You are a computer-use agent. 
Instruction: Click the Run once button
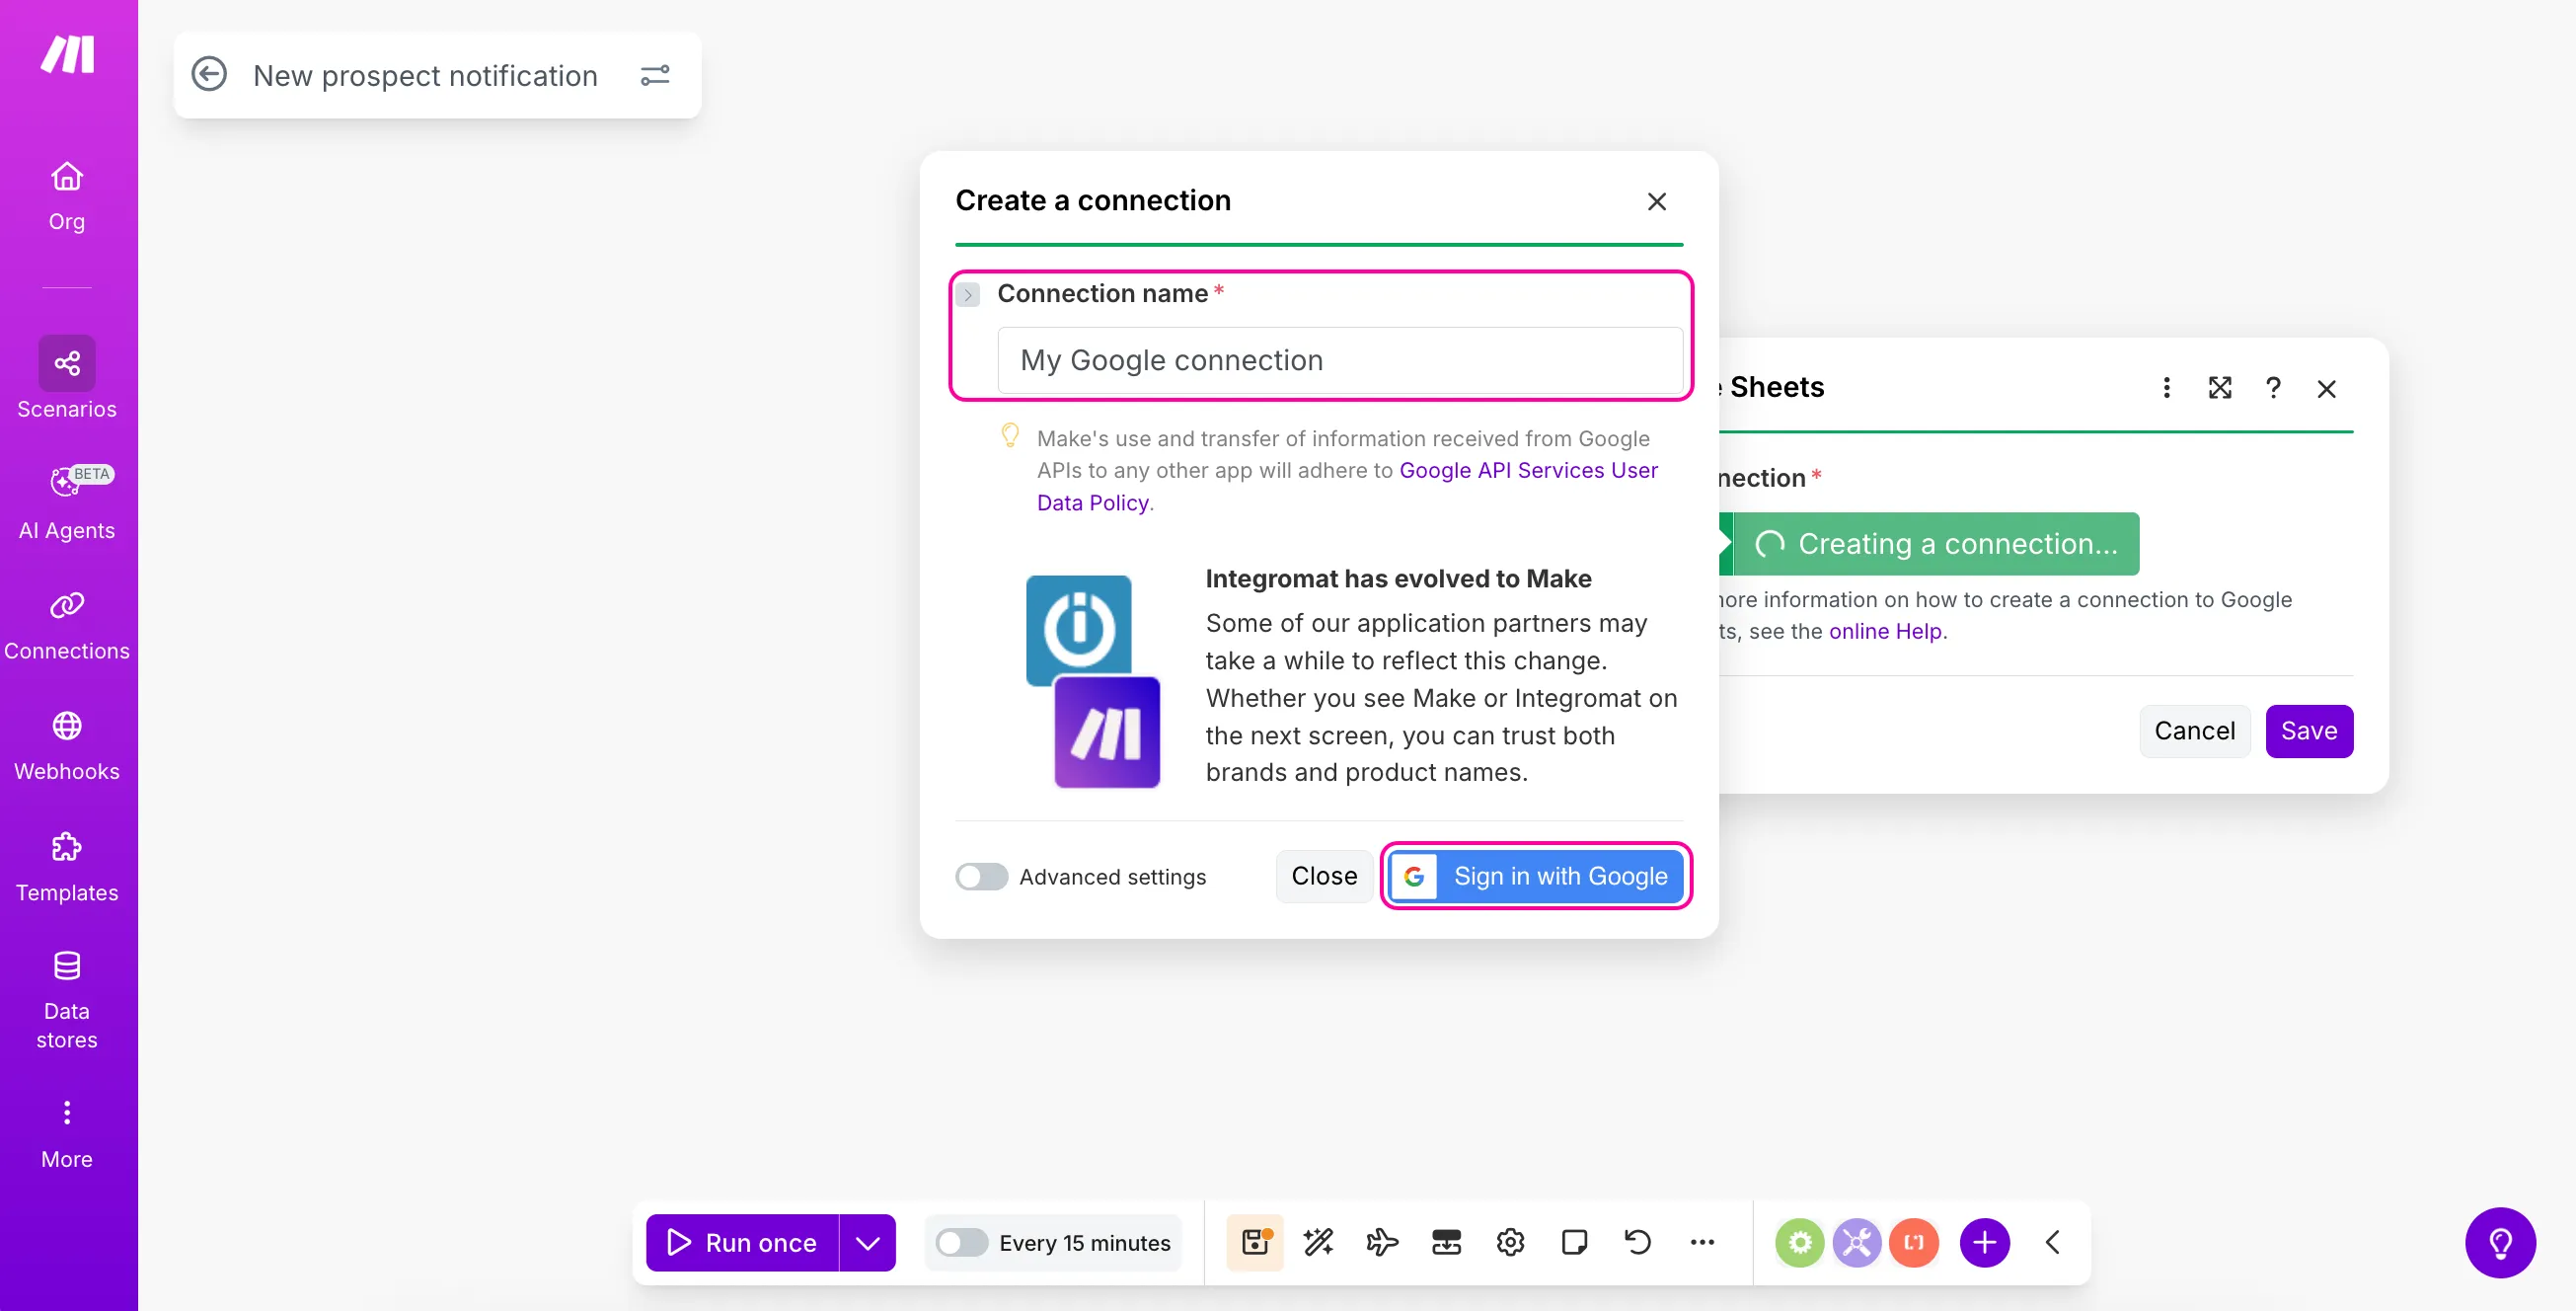point(742,1243)
